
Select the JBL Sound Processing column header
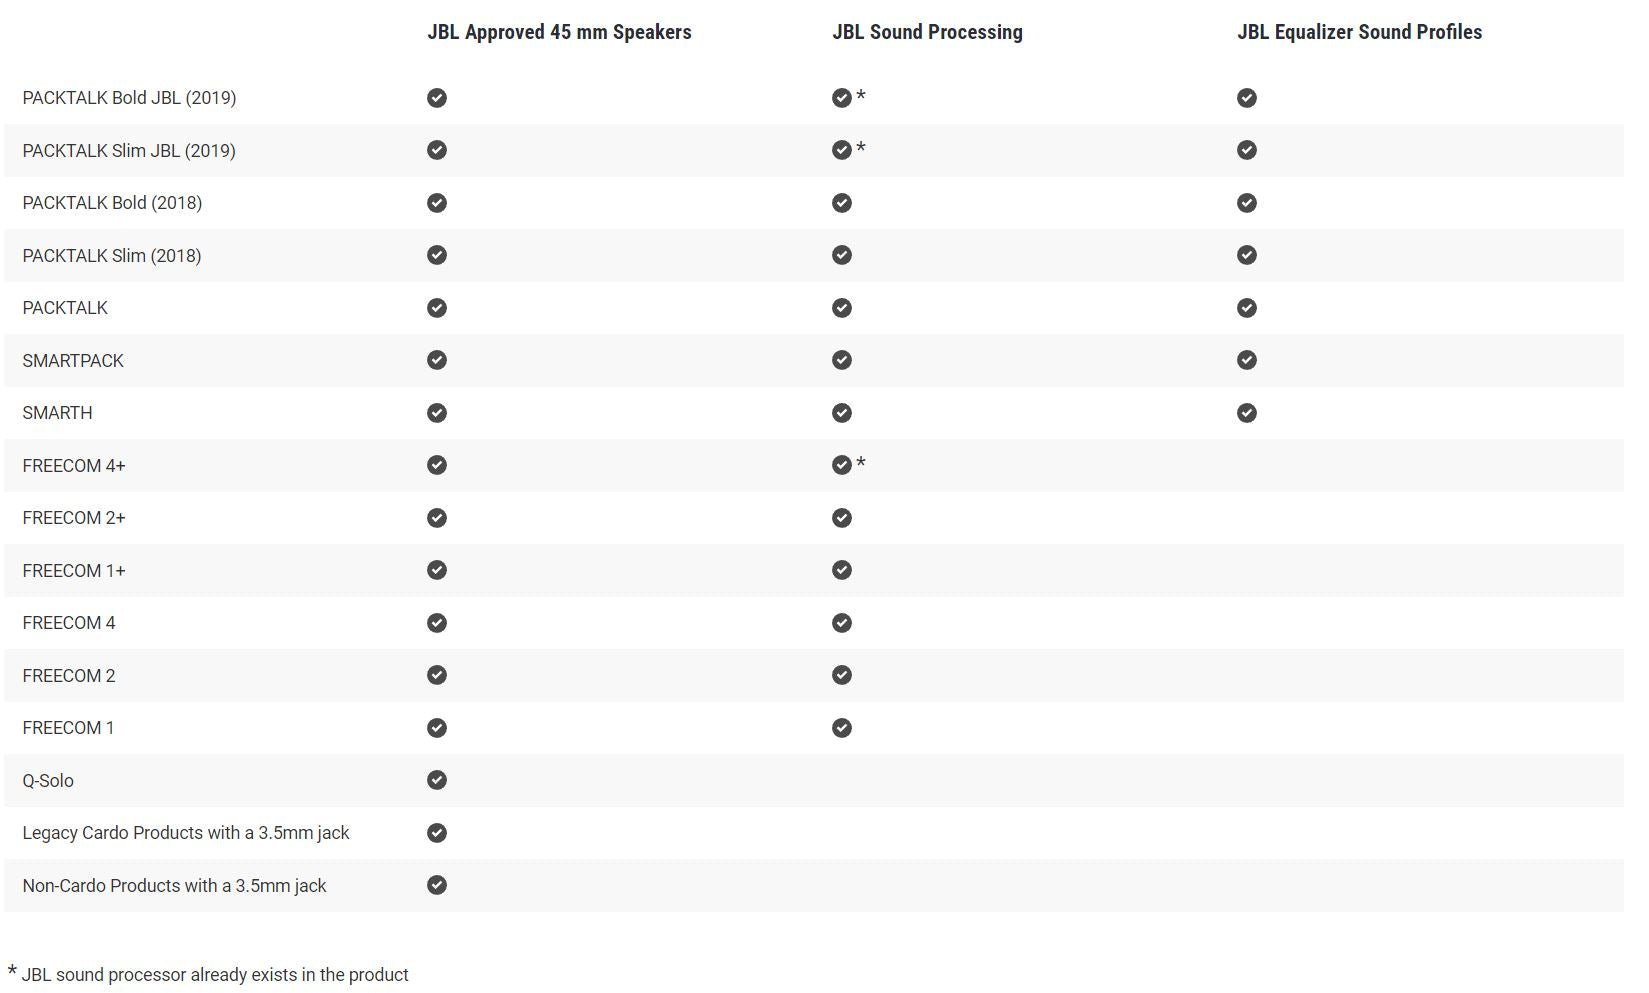pyautogui.click(x=927, y=32)
